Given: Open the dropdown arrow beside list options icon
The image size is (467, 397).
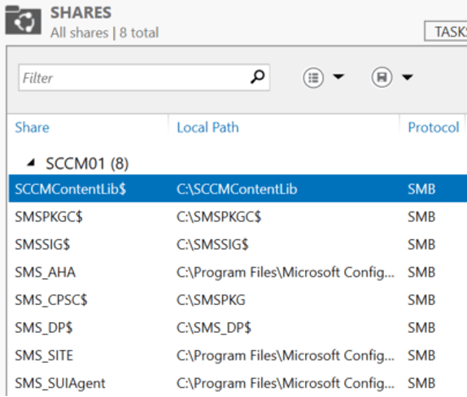Looking at the screenshot, I should [x=339, y=77].
